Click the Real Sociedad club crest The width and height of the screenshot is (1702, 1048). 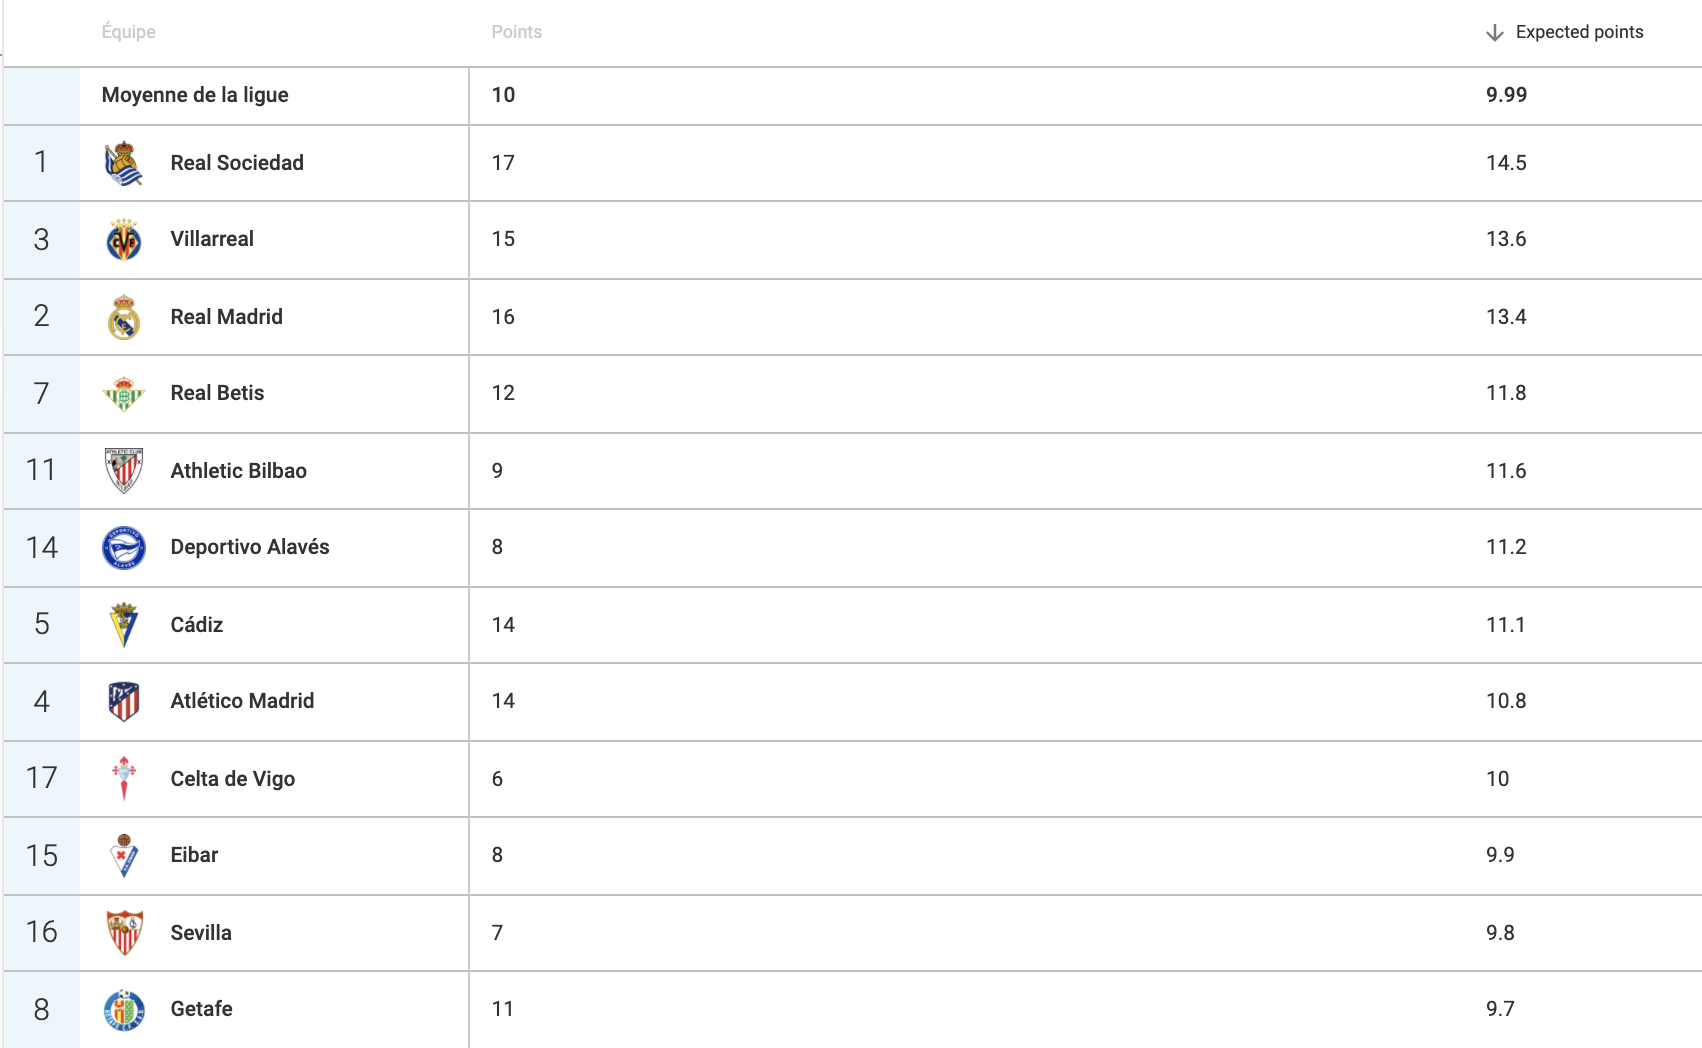click(x=124, y=163)
